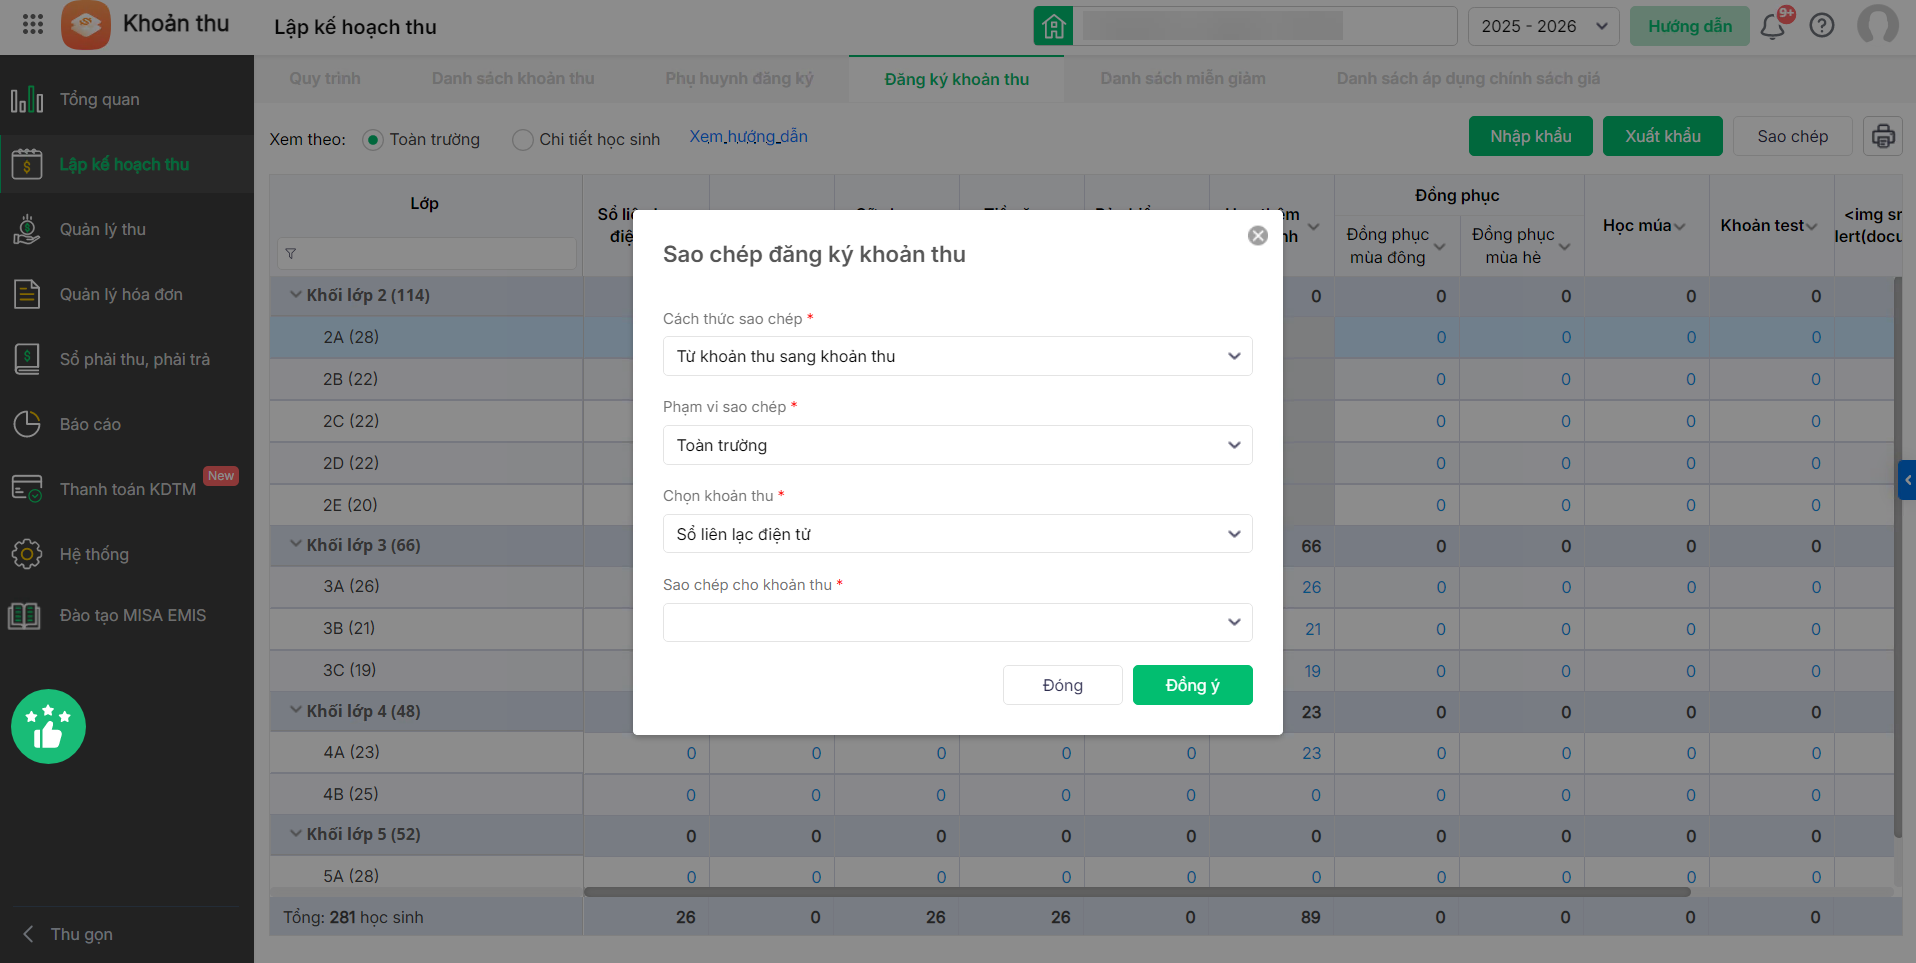The height and width of the screenshot is (963, 1916).
Task: Open the Cách thức sao chép dropdown
Action: (957, 356)
